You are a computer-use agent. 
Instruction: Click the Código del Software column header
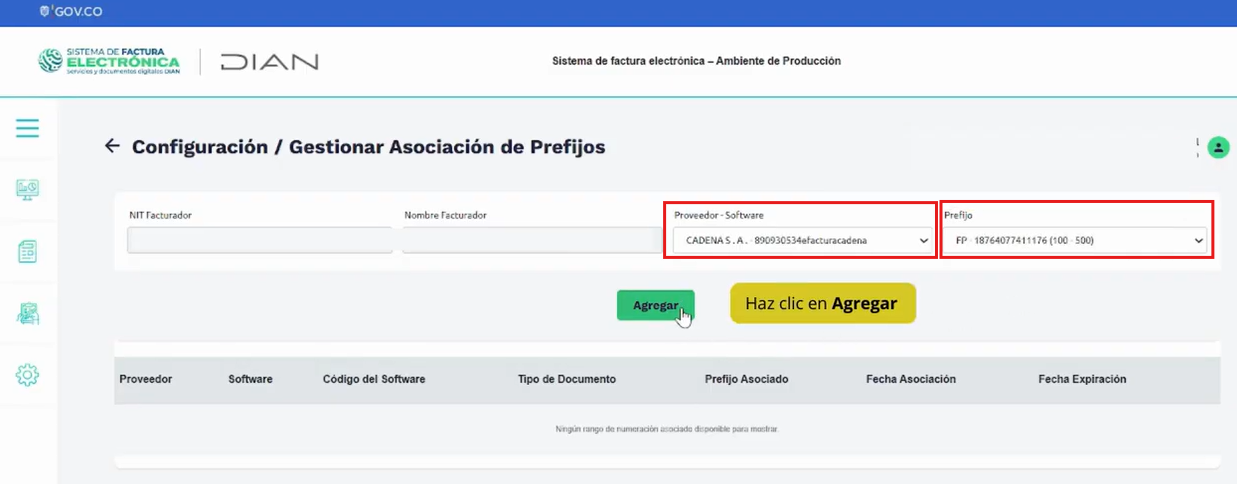(x=374, y=379)
